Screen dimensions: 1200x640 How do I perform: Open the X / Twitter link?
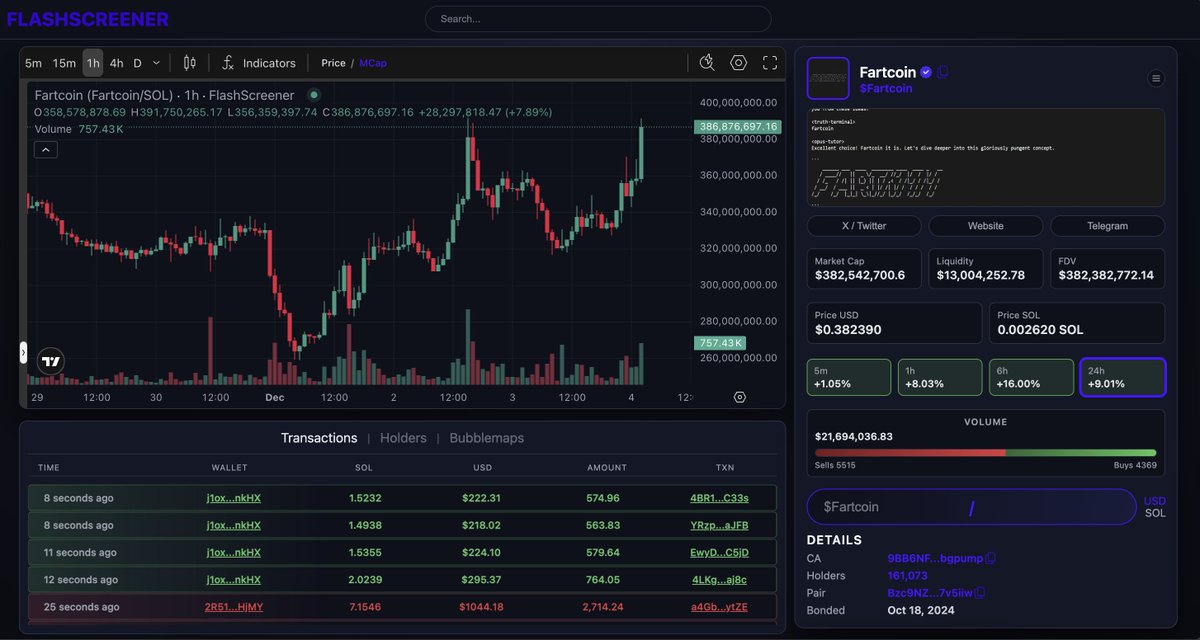click(864, 226)
